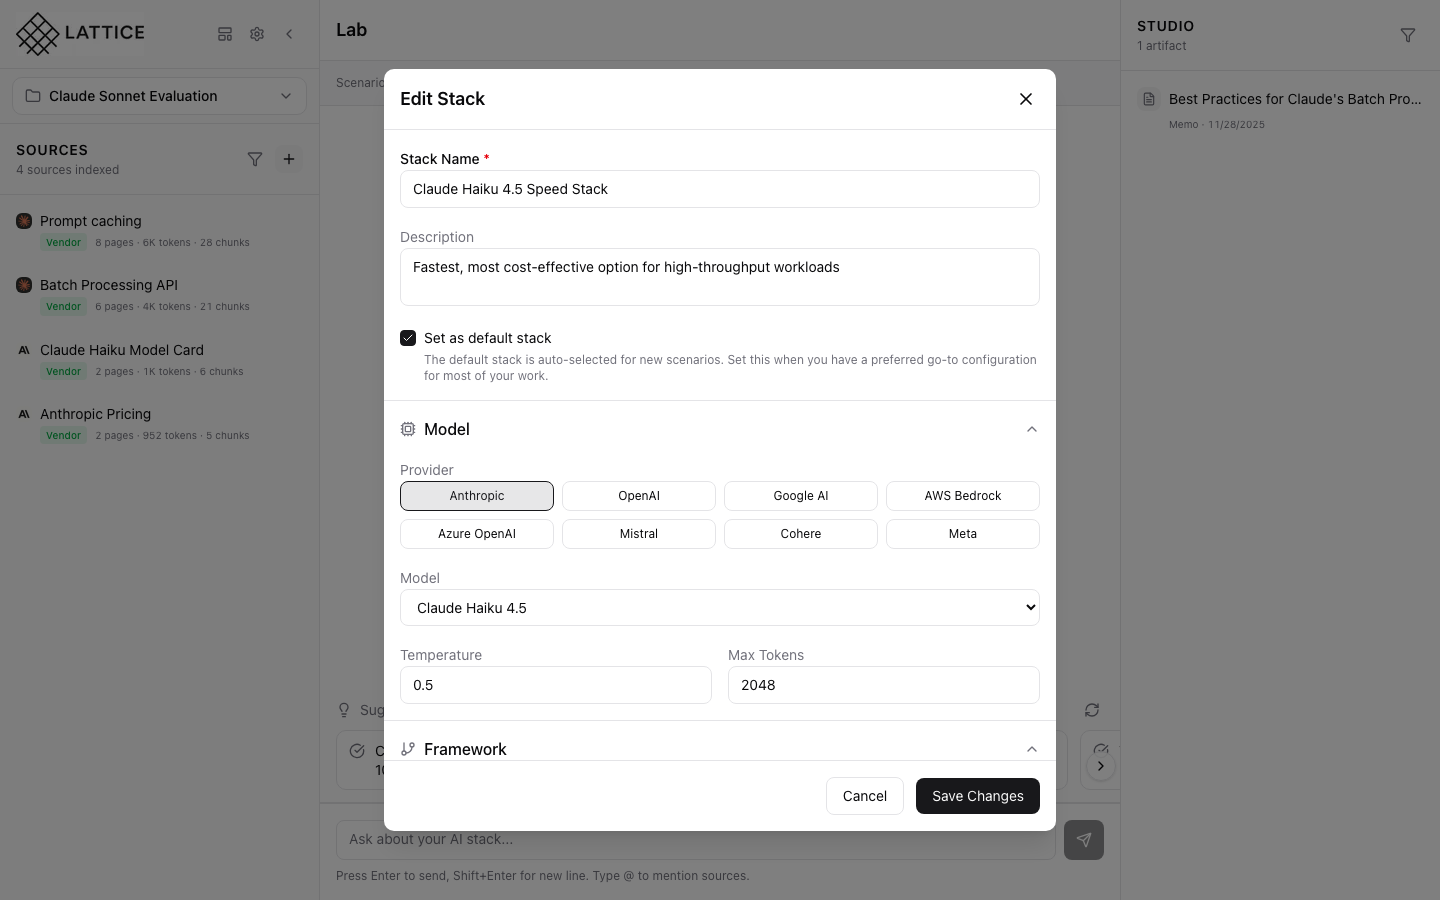Cancel editing the stack

click(x=864, y=796)
